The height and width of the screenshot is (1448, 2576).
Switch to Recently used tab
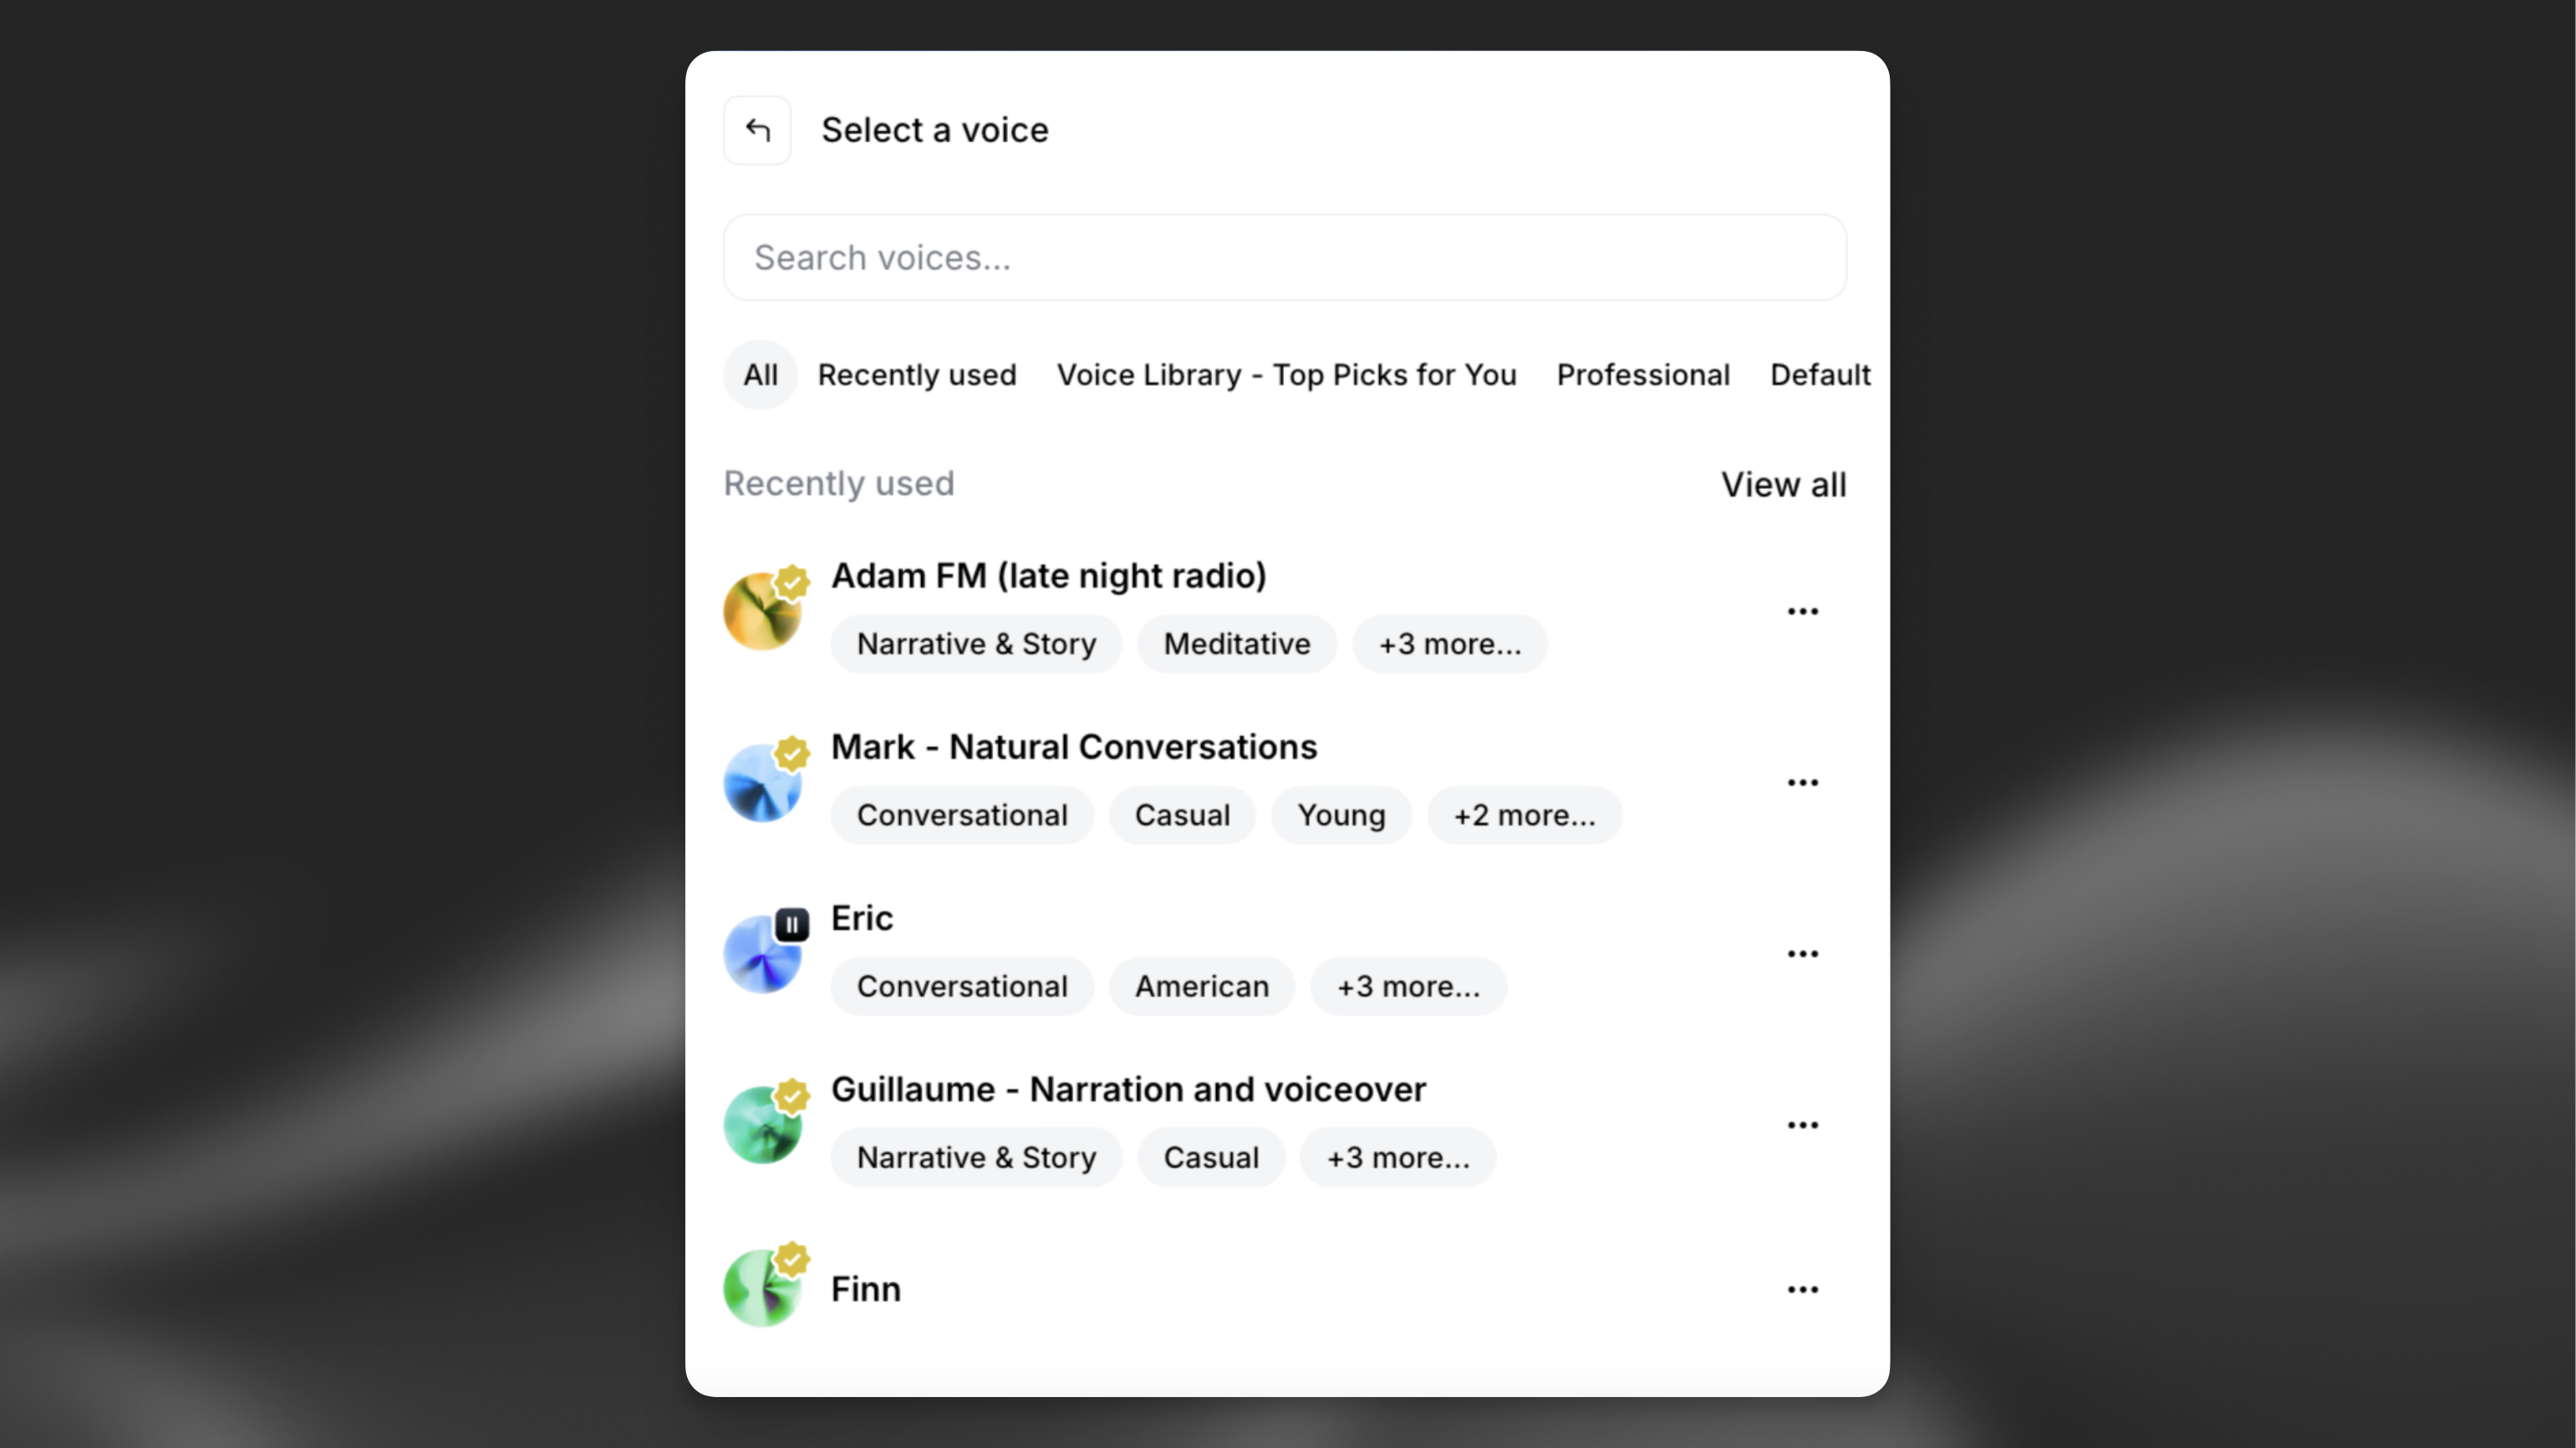click(x=918, y=375)
